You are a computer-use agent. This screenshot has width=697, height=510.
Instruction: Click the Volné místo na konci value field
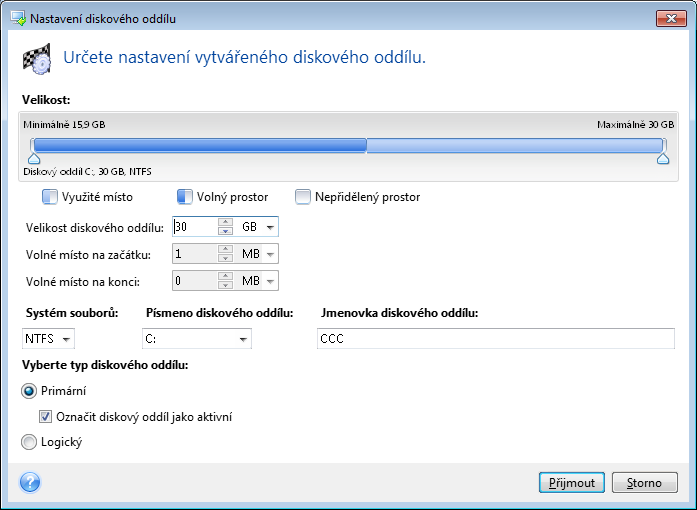click(x=196, y=281)
